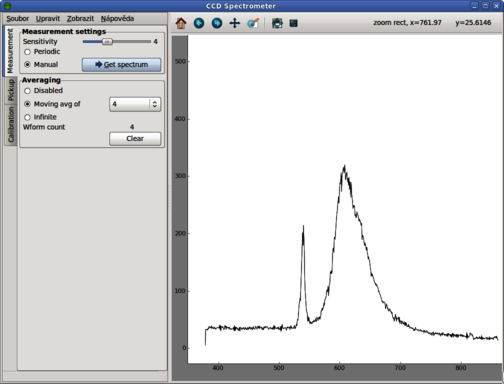
Task: Open subplot configuration tool
Action: (277, 23)
